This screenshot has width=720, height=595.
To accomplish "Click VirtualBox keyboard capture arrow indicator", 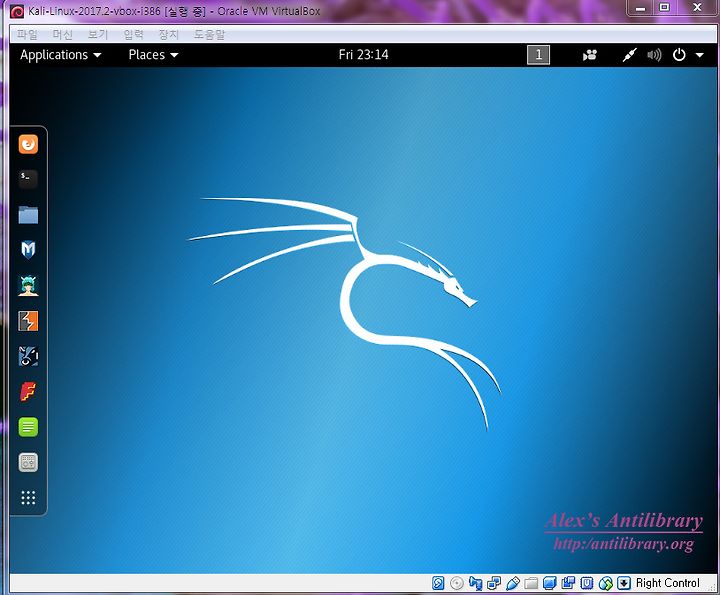I will point(624,583).
